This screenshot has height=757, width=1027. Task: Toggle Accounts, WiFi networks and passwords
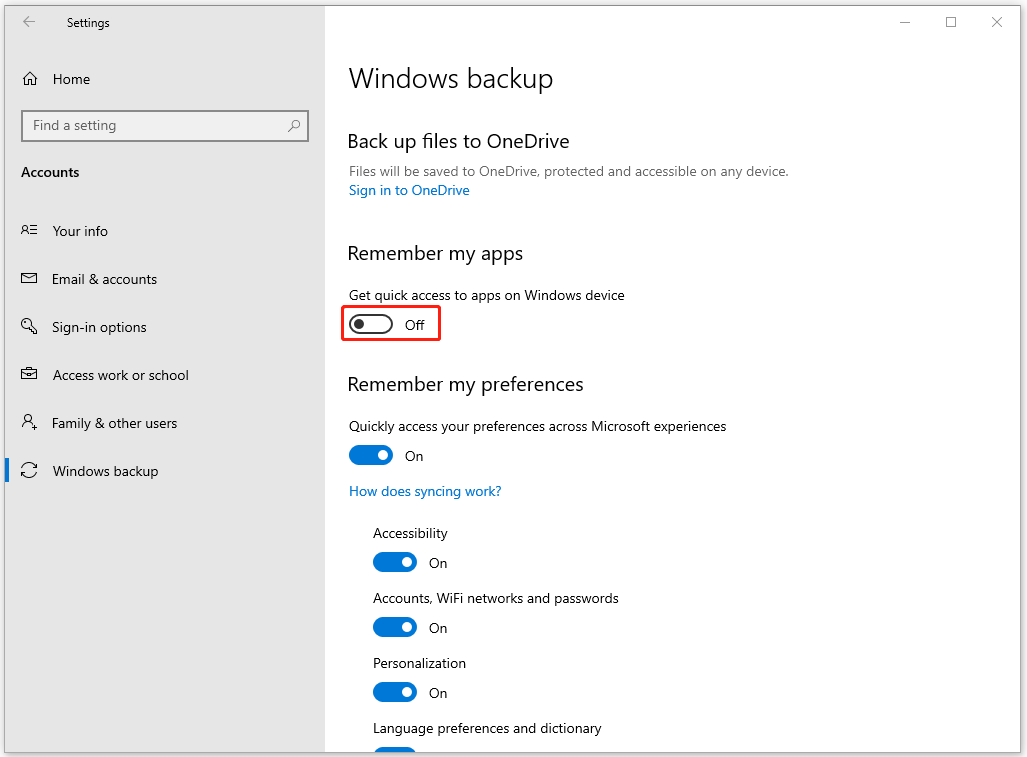coord(395,627)
